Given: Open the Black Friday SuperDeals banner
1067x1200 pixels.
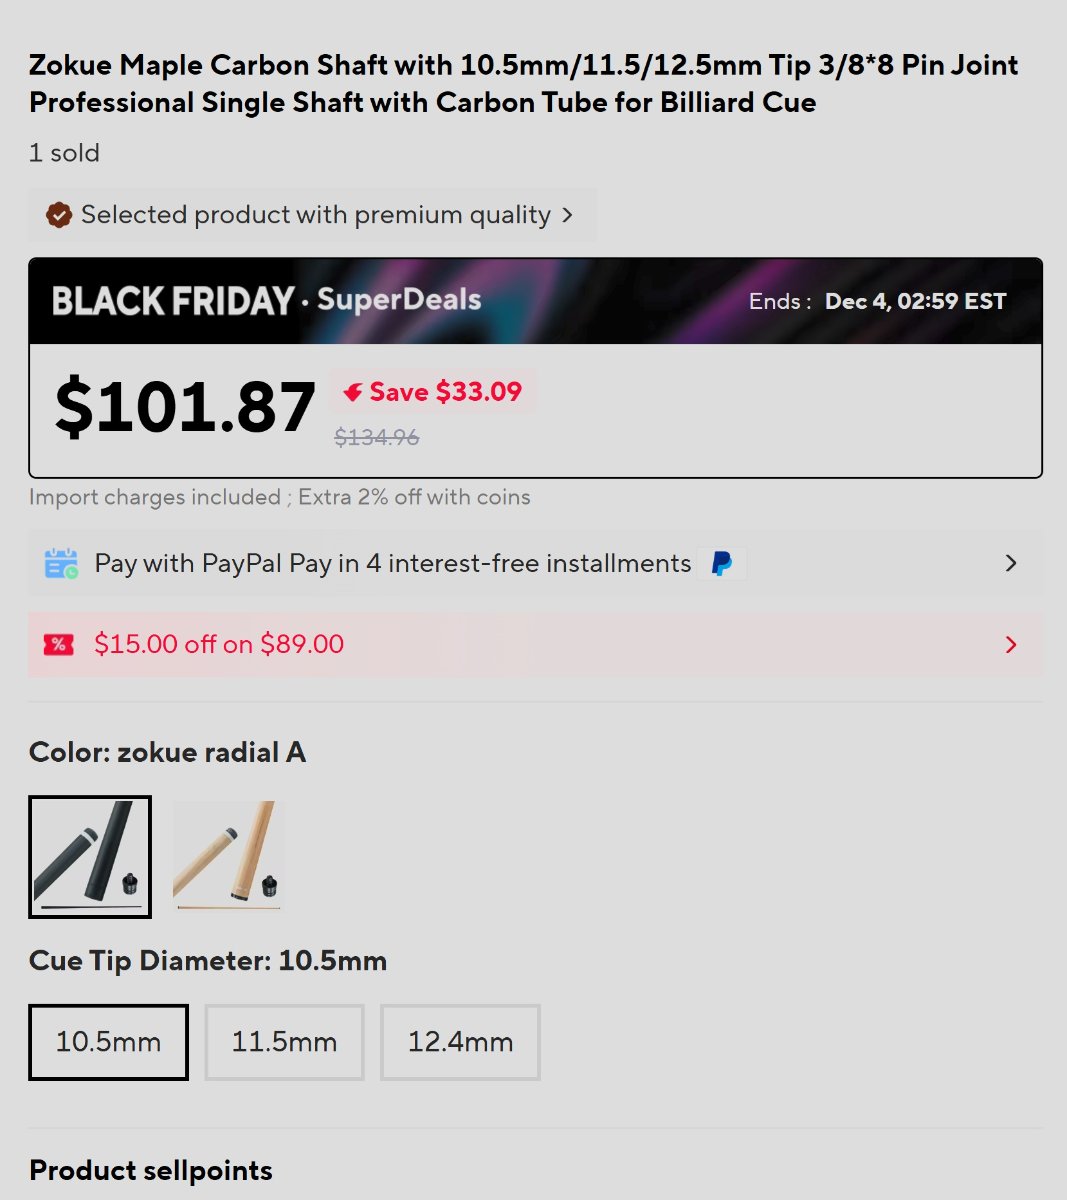Looking at the screenshot, I should coord(535,301).
